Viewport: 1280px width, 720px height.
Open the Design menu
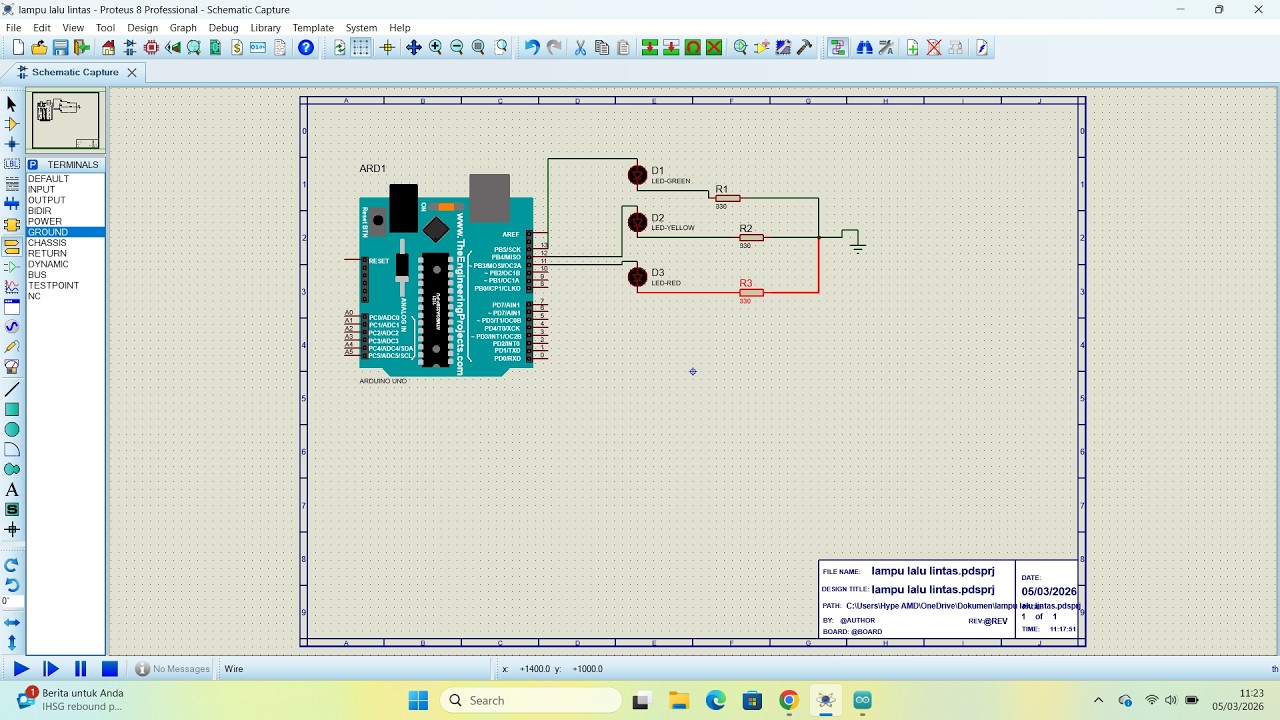coord(142,28)
